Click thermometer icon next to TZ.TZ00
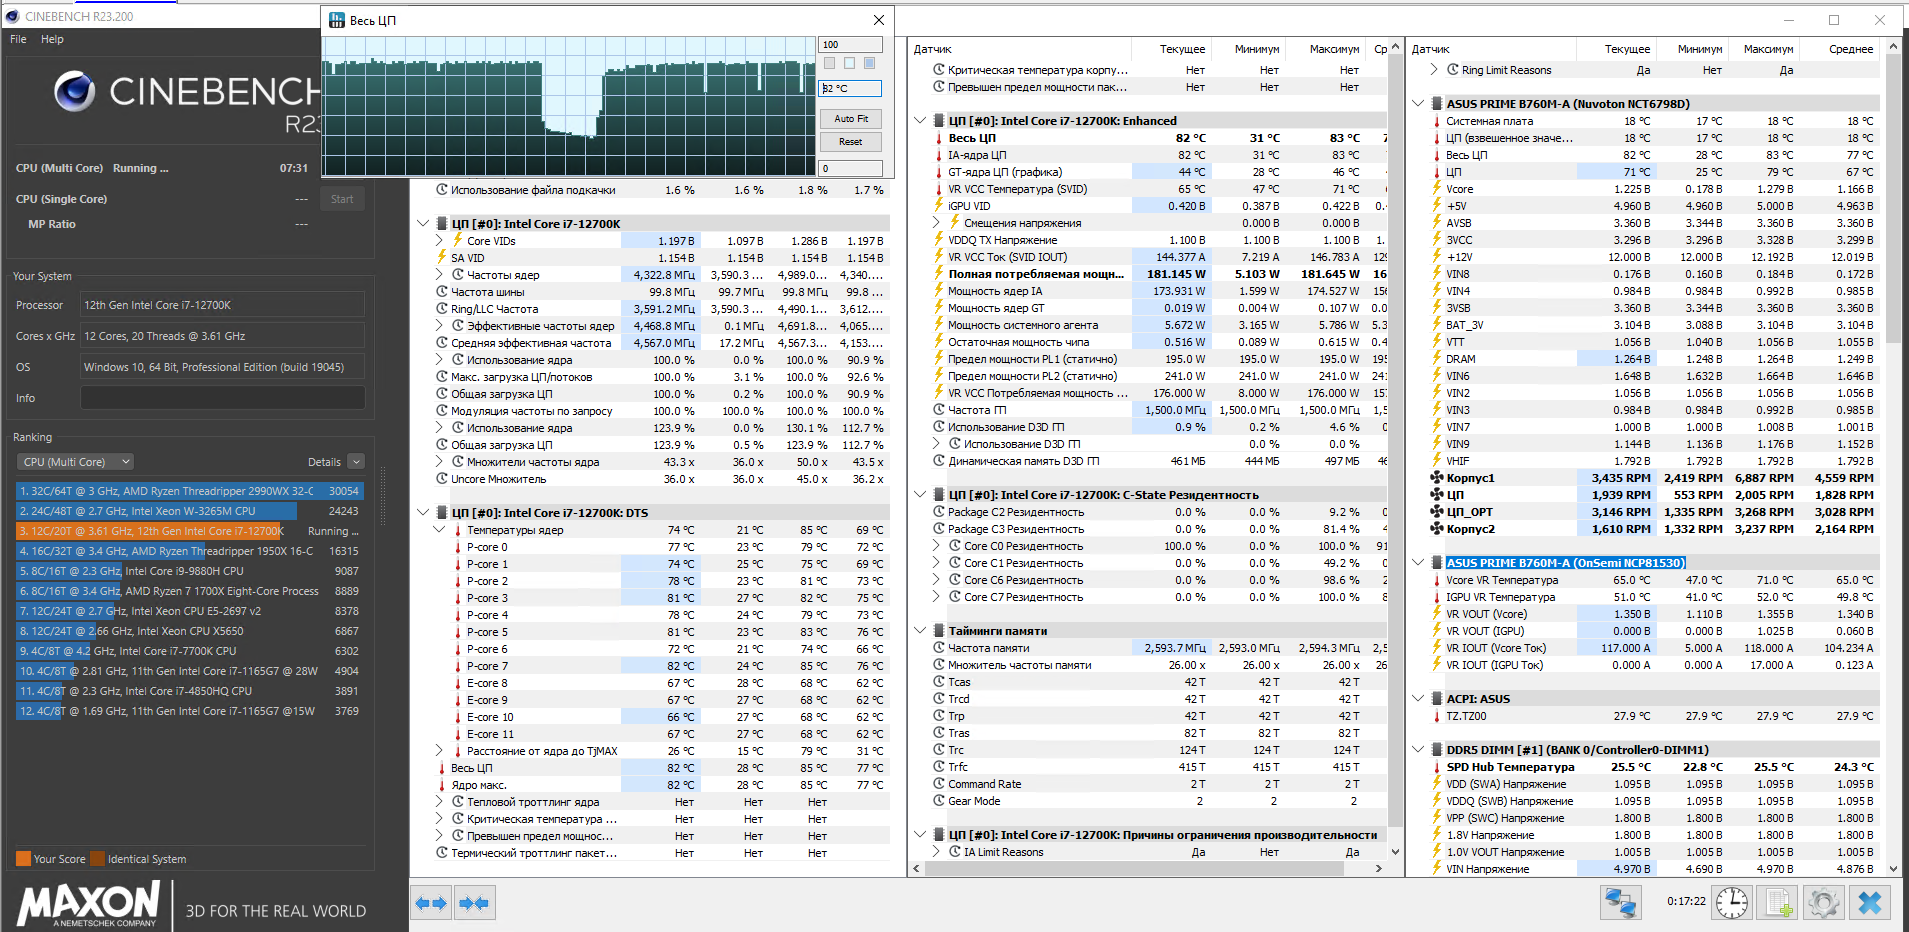This screenshot has width=1909, height=932. point(1437,716)
